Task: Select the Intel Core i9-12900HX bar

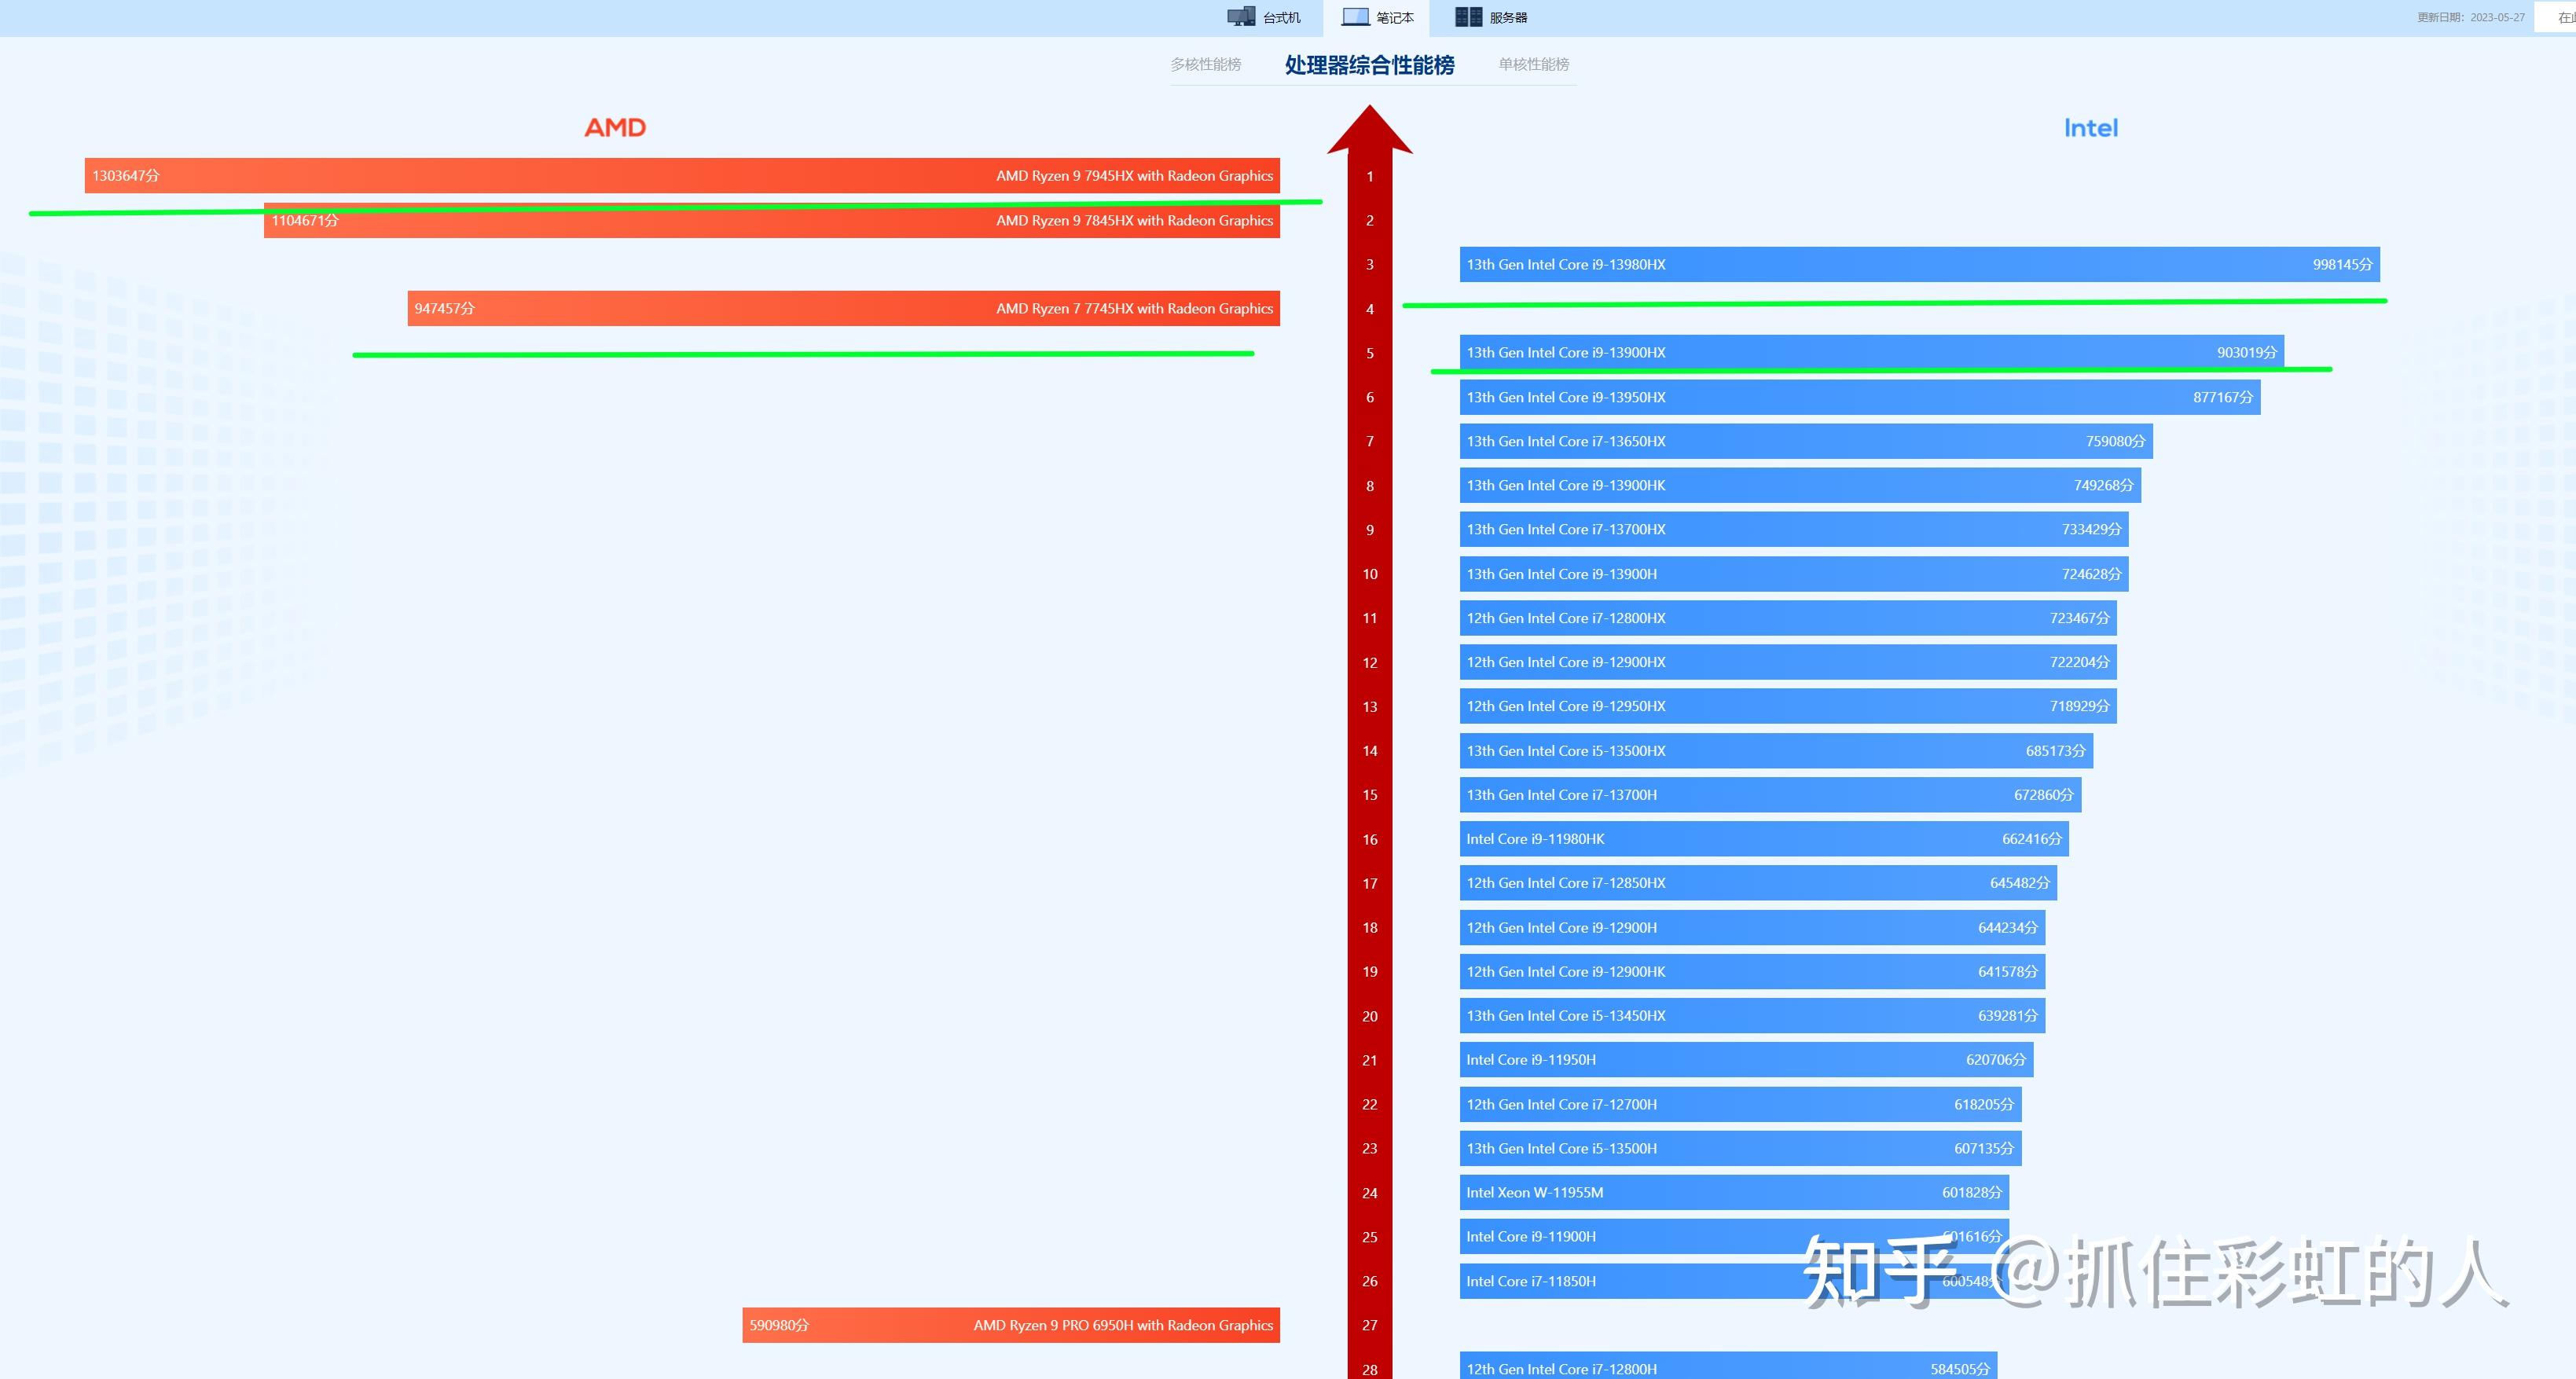Action: [x=1788, y=662]
